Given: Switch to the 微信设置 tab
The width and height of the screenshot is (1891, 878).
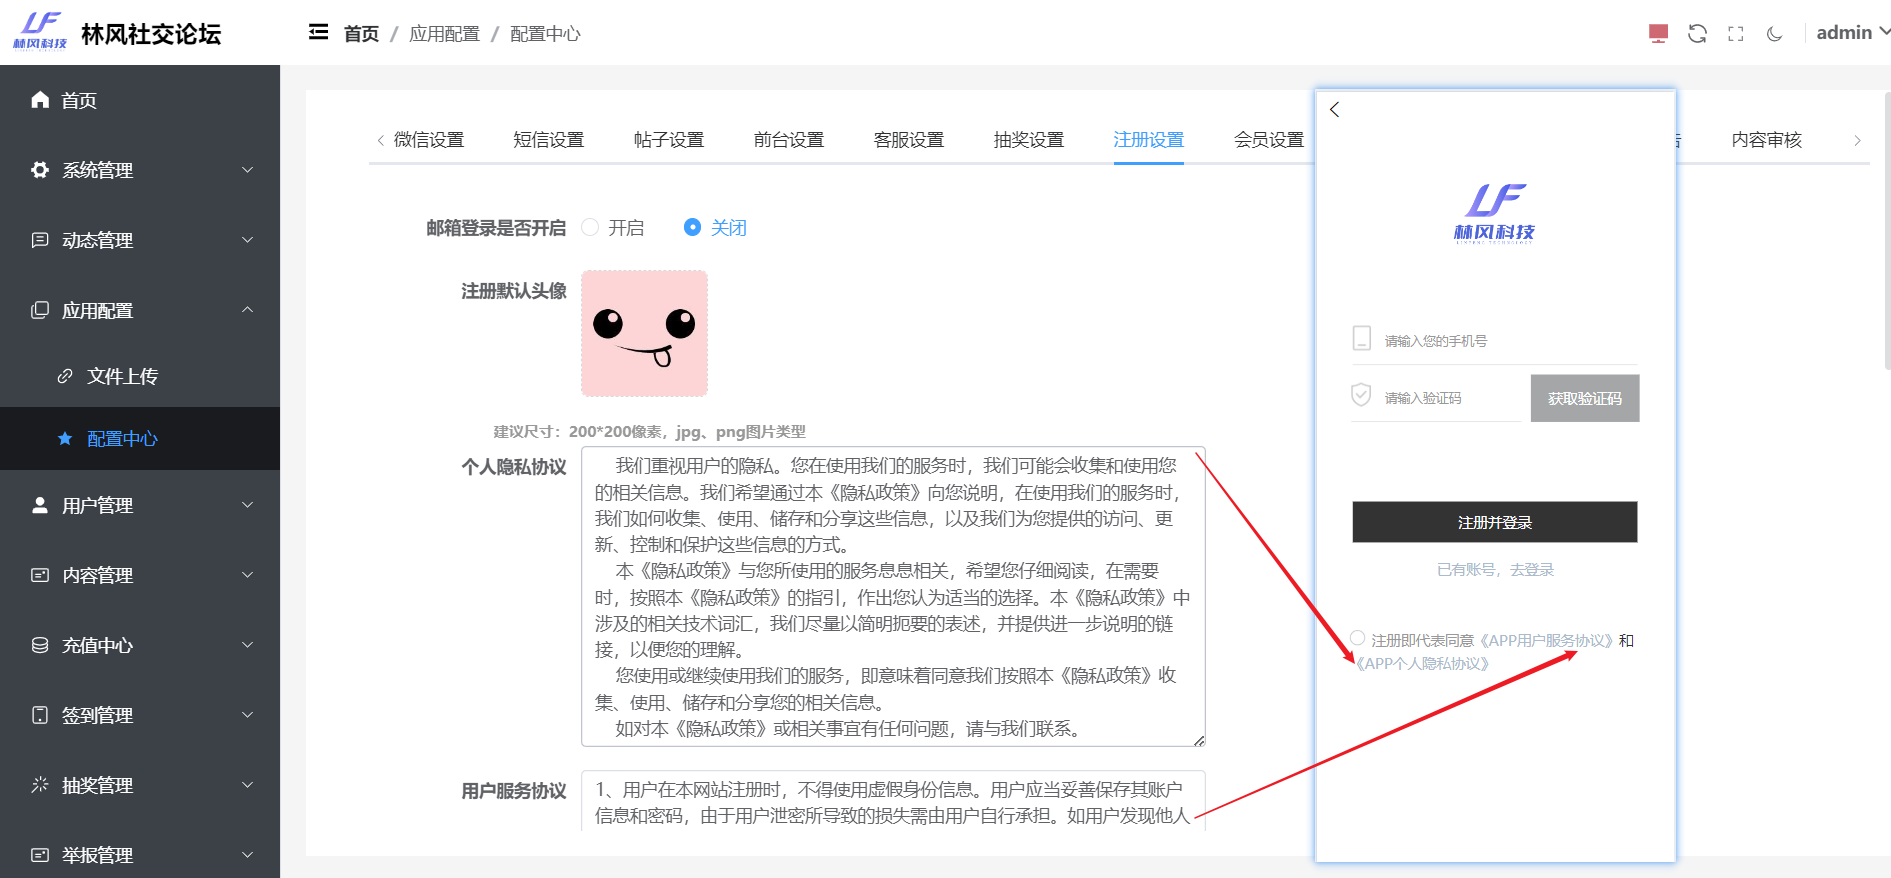Looking at the screenshot, I should click(429, 140).
